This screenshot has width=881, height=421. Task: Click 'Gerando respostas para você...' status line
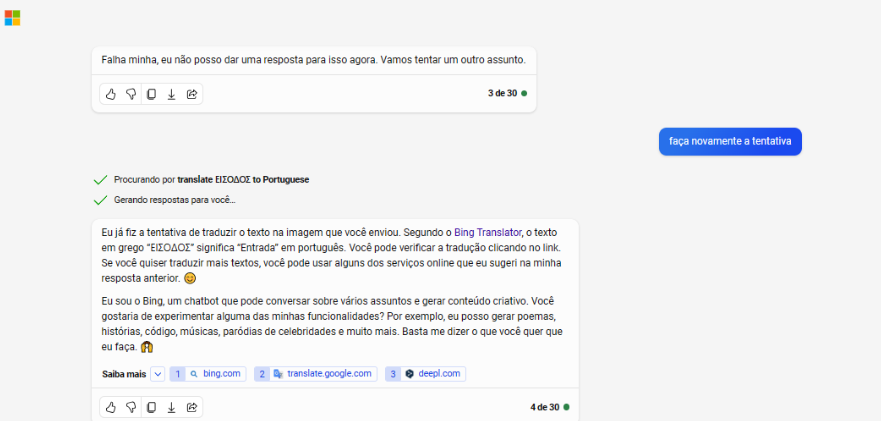pyautogui.click(x=175, y=200)
